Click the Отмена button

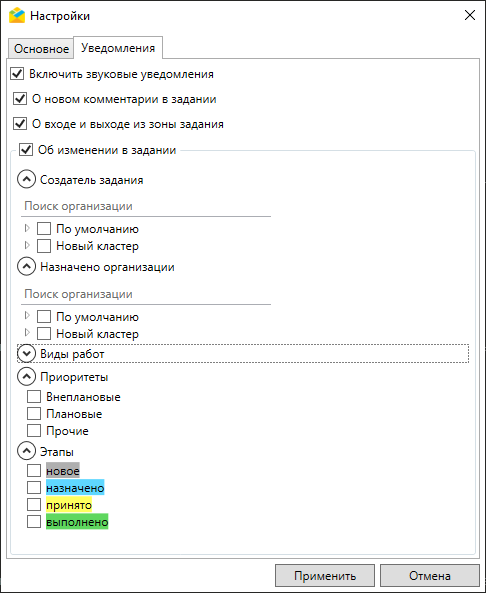(x=430, y=576)
